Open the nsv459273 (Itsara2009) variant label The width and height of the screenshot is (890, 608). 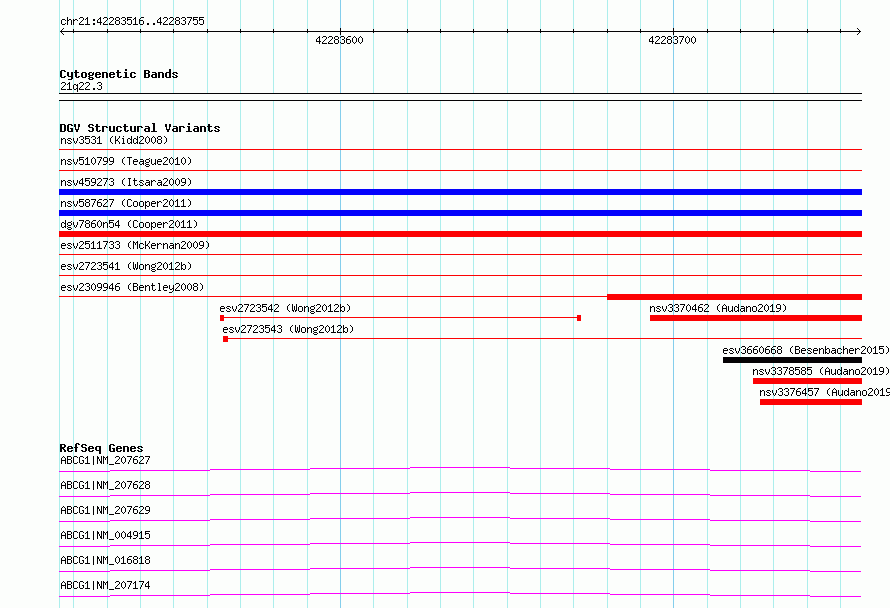126,182
